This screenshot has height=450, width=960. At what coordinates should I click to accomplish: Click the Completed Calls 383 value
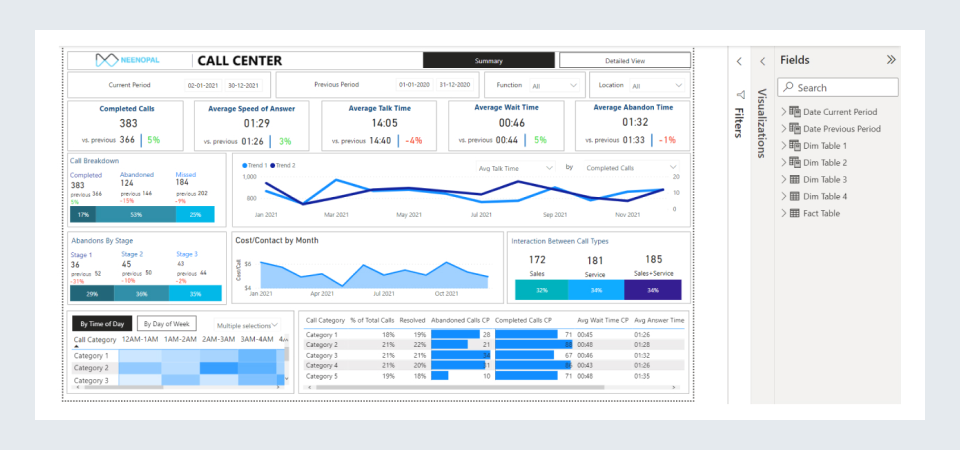(x=129, y=123)
